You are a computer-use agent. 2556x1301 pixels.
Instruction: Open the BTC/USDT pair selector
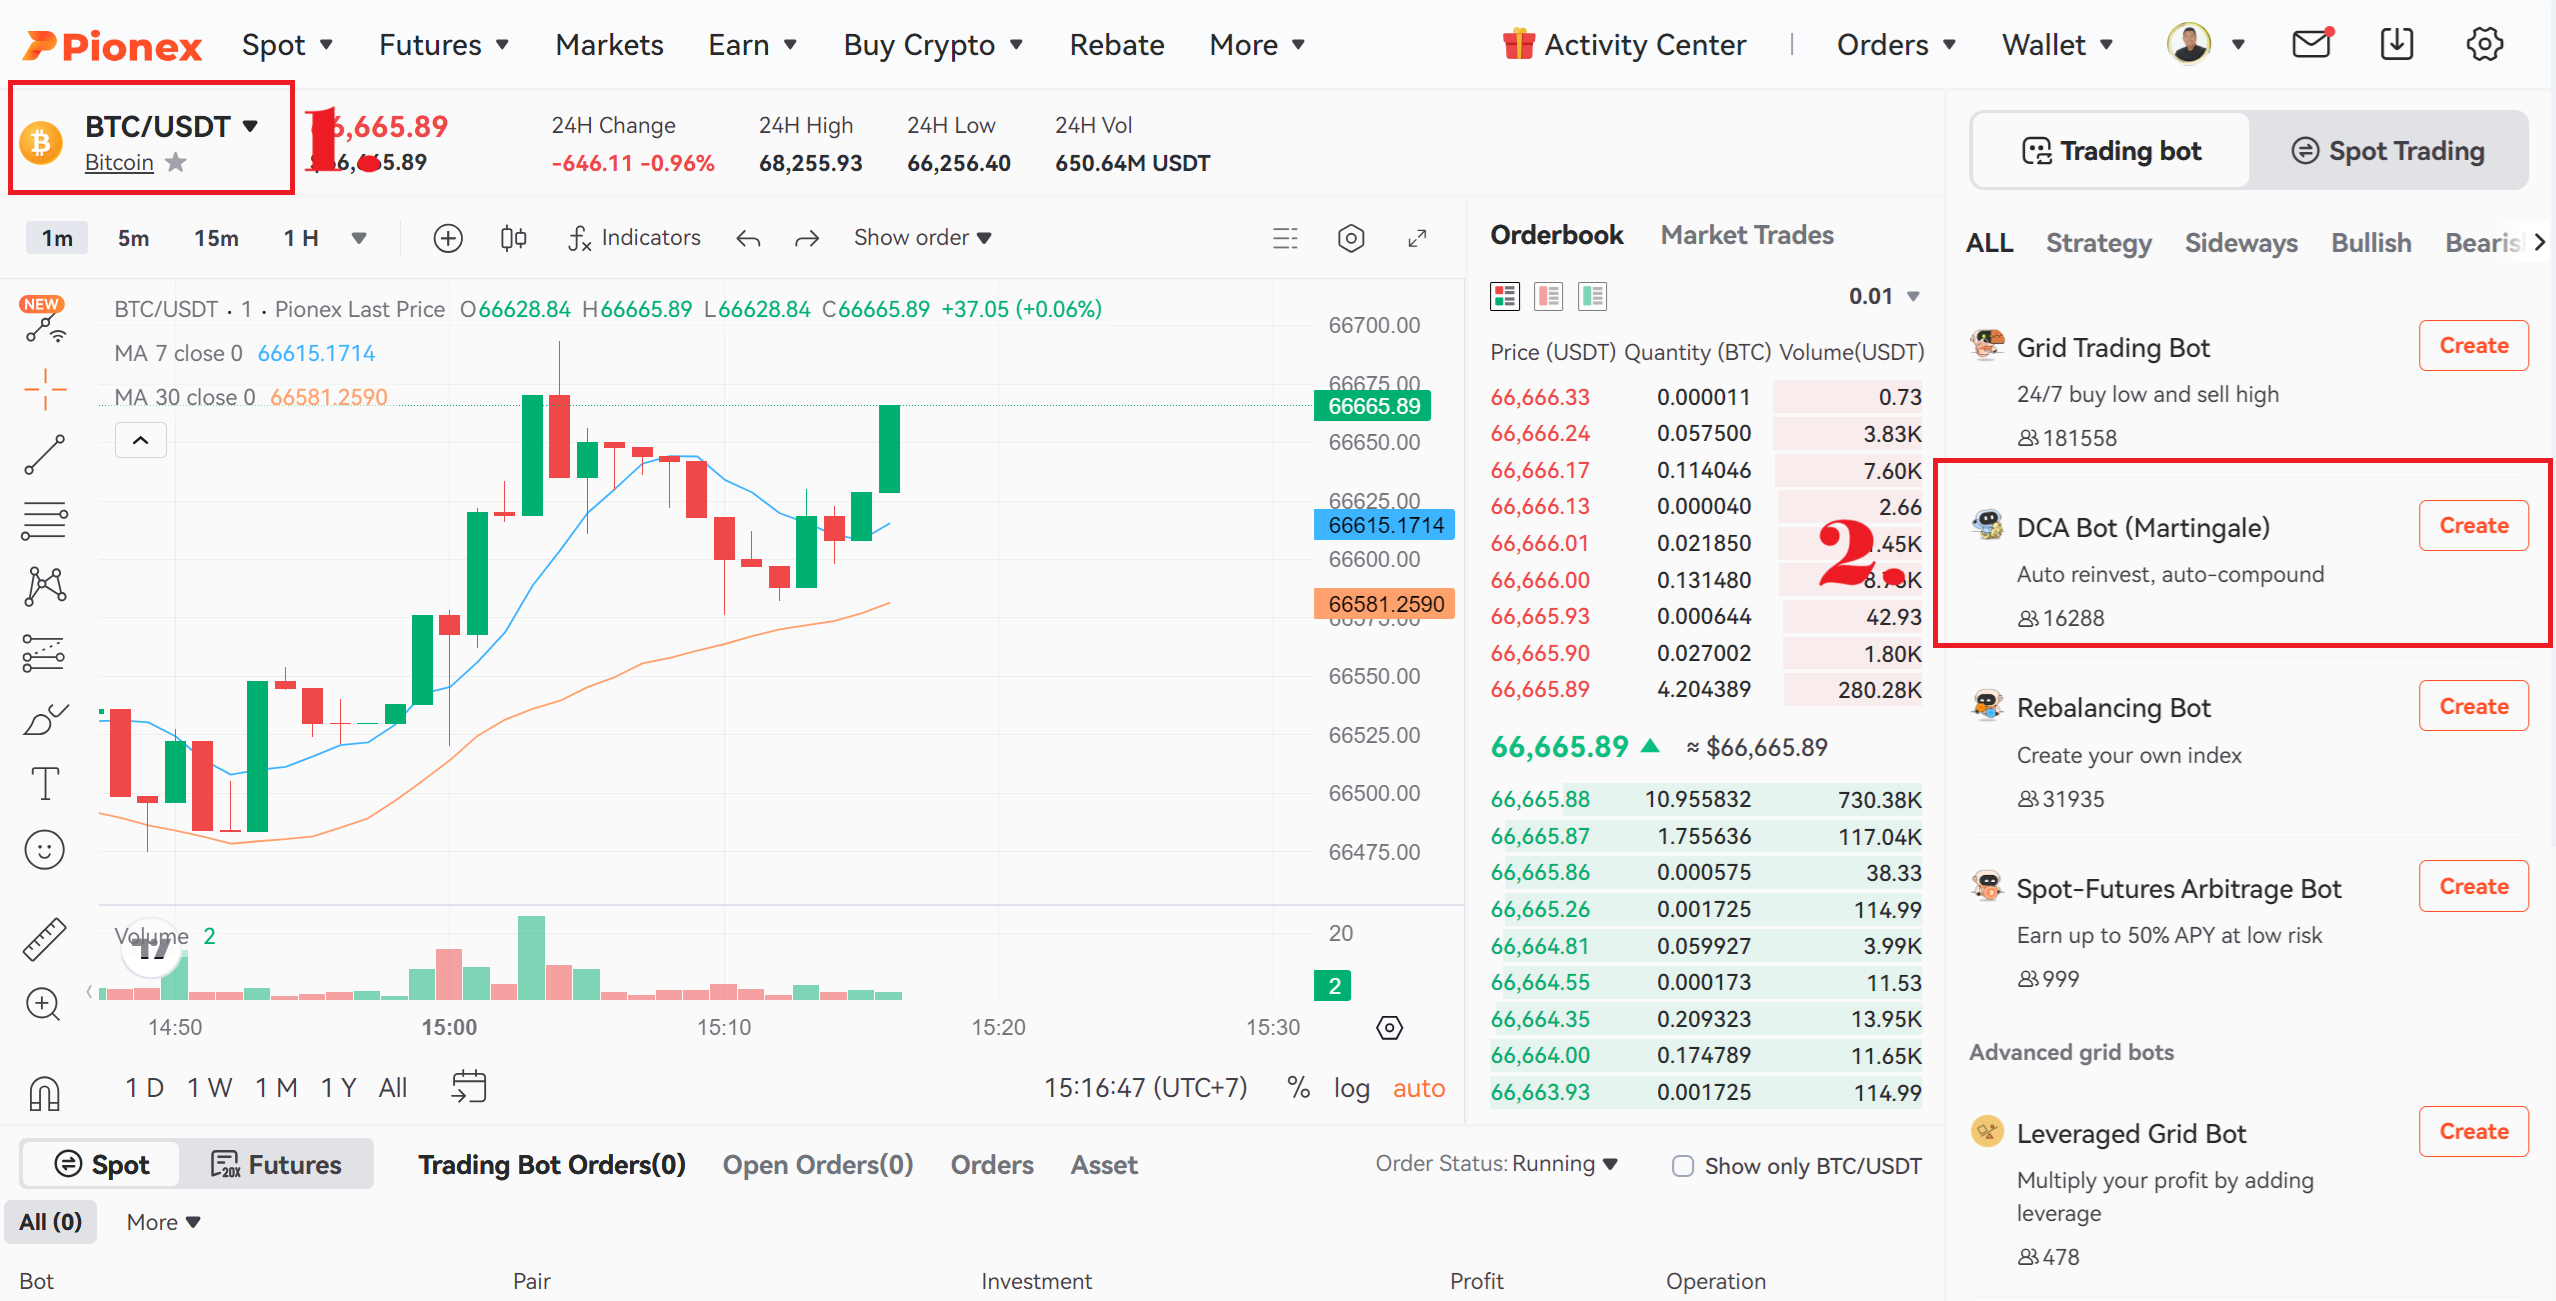click(171, 126)
